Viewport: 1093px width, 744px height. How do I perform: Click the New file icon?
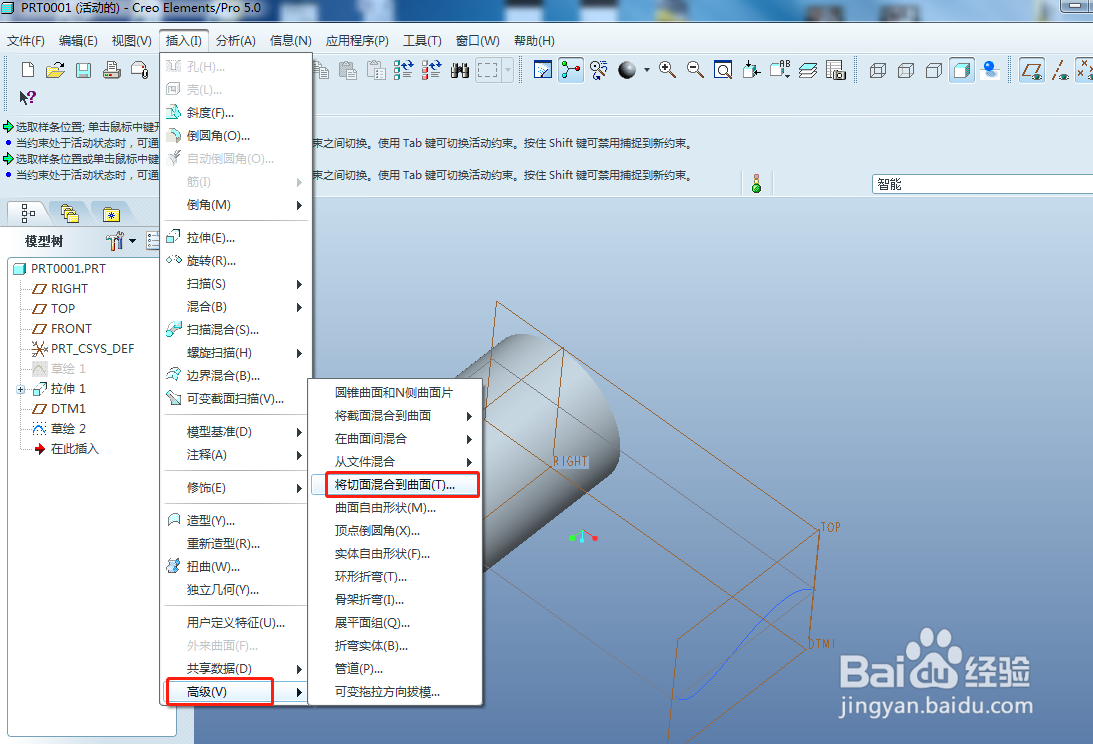pyautogui.click(x=28, y=70)
